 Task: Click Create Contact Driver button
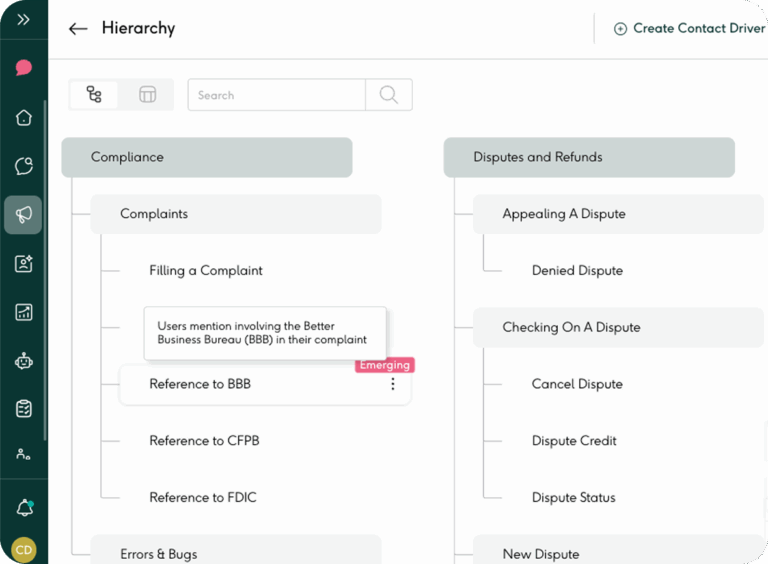[689, 29]
